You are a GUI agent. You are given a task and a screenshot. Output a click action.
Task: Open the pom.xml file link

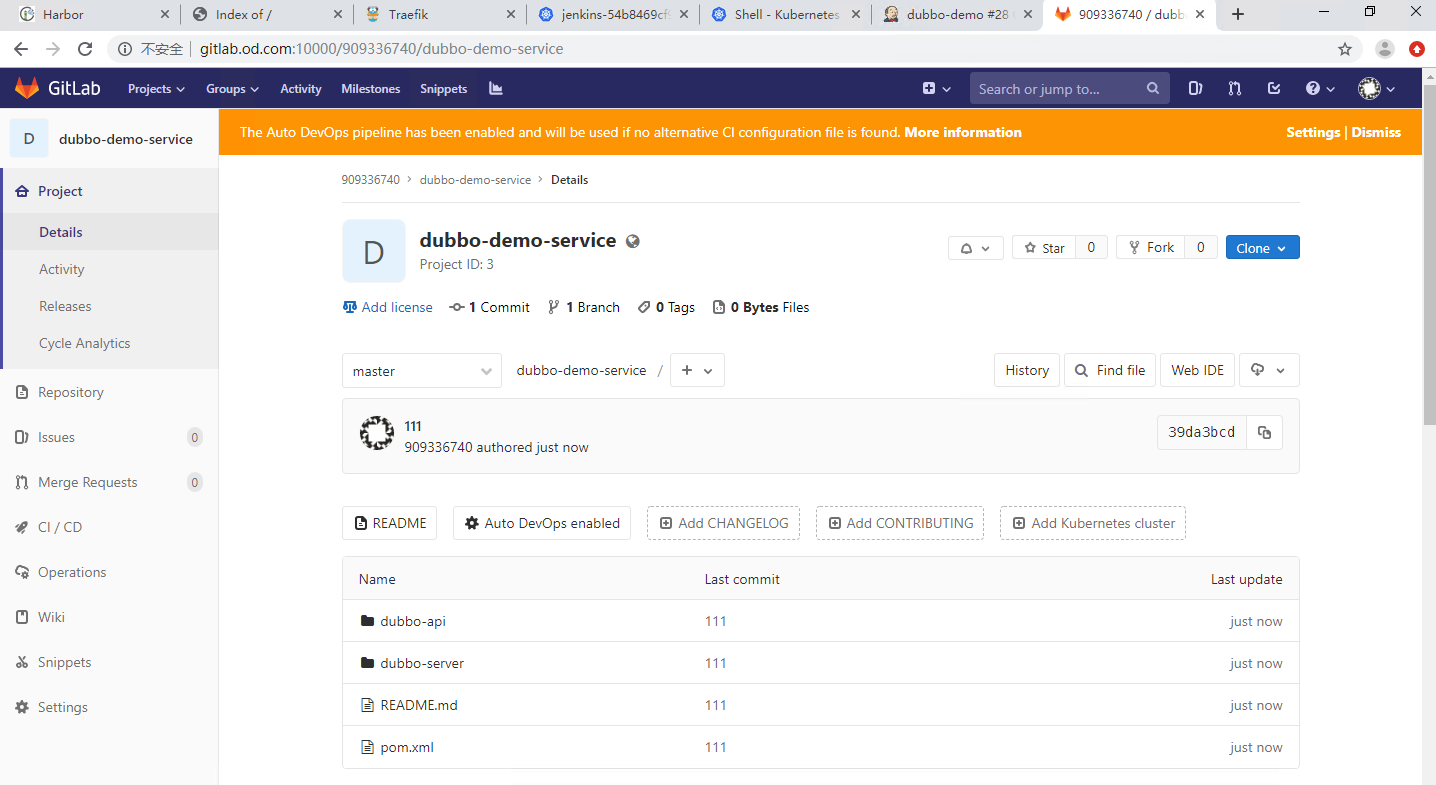(x=407, y=747)
